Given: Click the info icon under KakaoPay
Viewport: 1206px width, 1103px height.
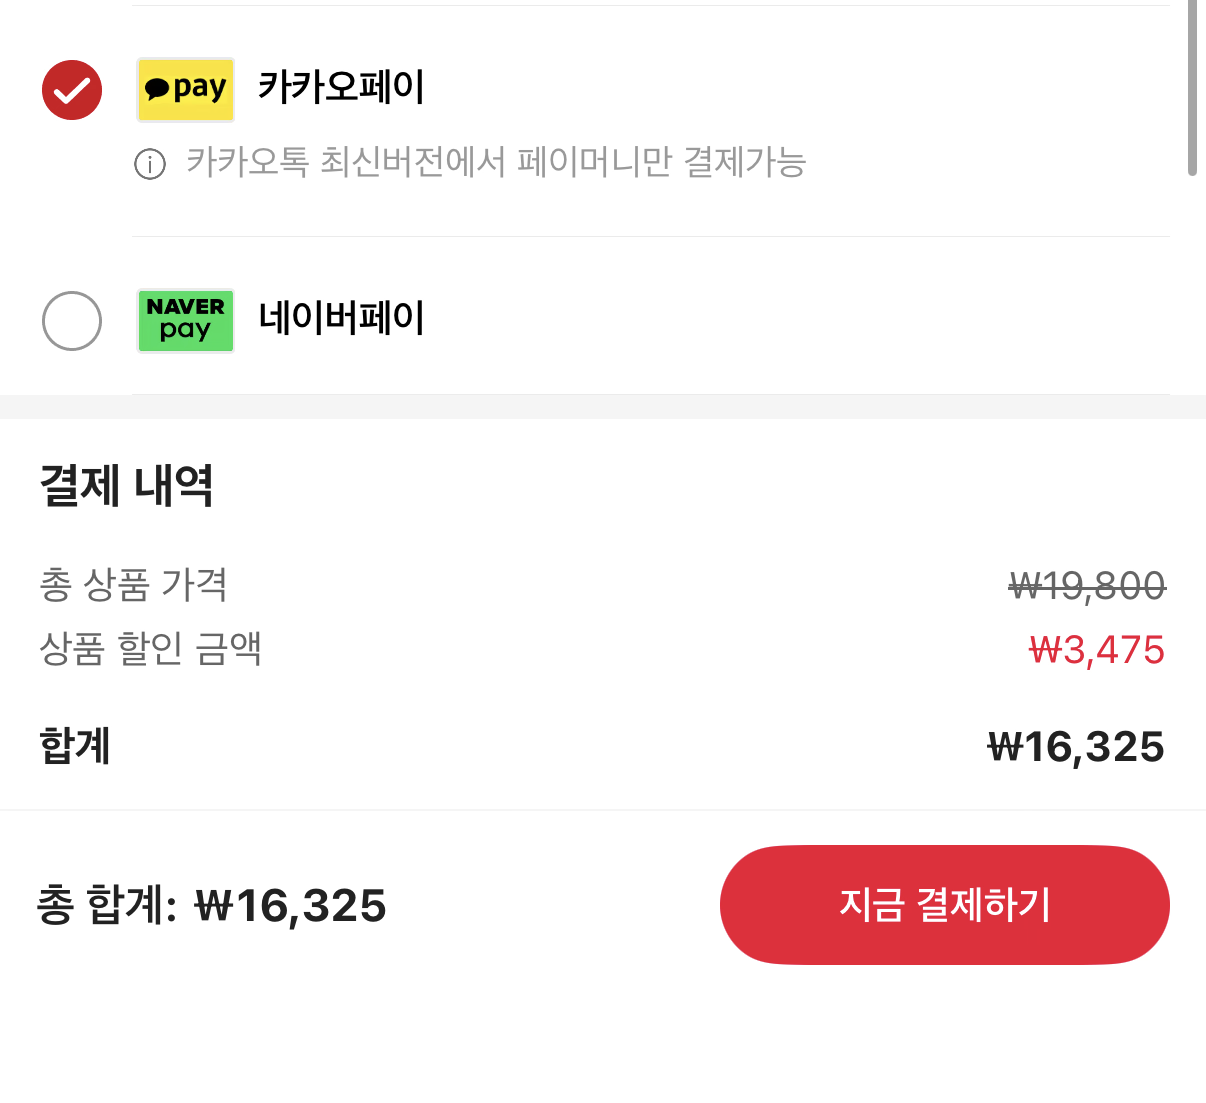Looking at the screenshot, I should [x=150, y=164].
